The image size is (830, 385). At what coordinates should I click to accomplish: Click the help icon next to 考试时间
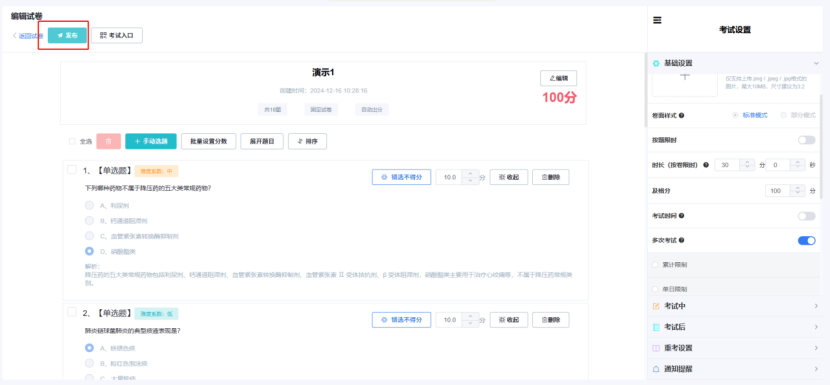(x=681, y=216)
